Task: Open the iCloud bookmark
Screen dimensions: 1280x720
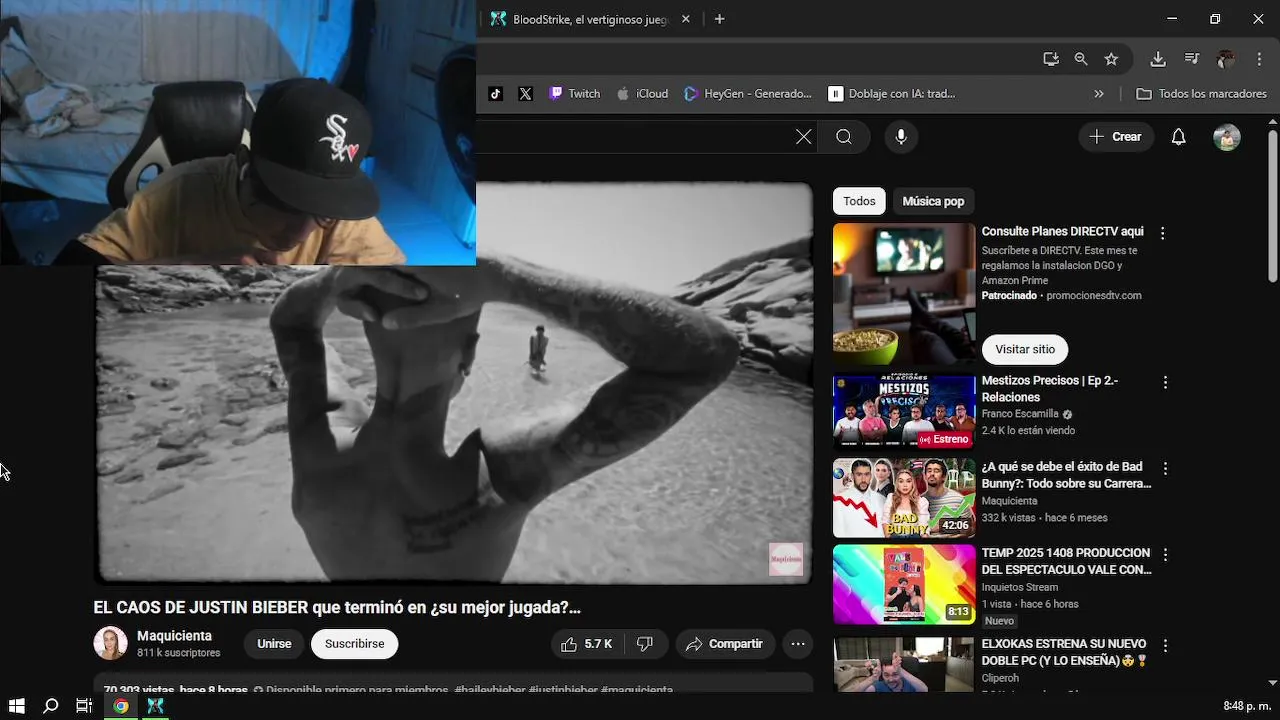Action: click(642, 94)
